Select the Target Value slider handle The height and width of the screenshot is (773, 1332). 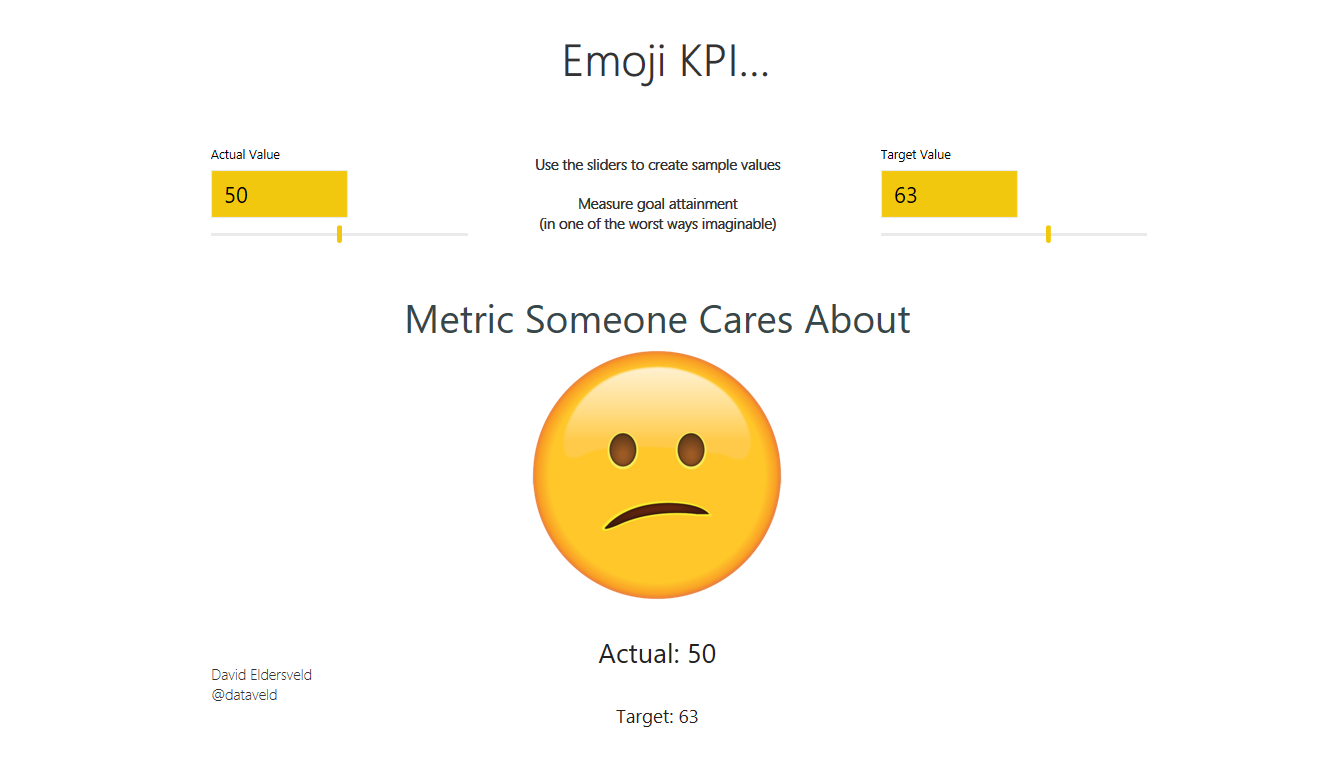pos(1047,233)
